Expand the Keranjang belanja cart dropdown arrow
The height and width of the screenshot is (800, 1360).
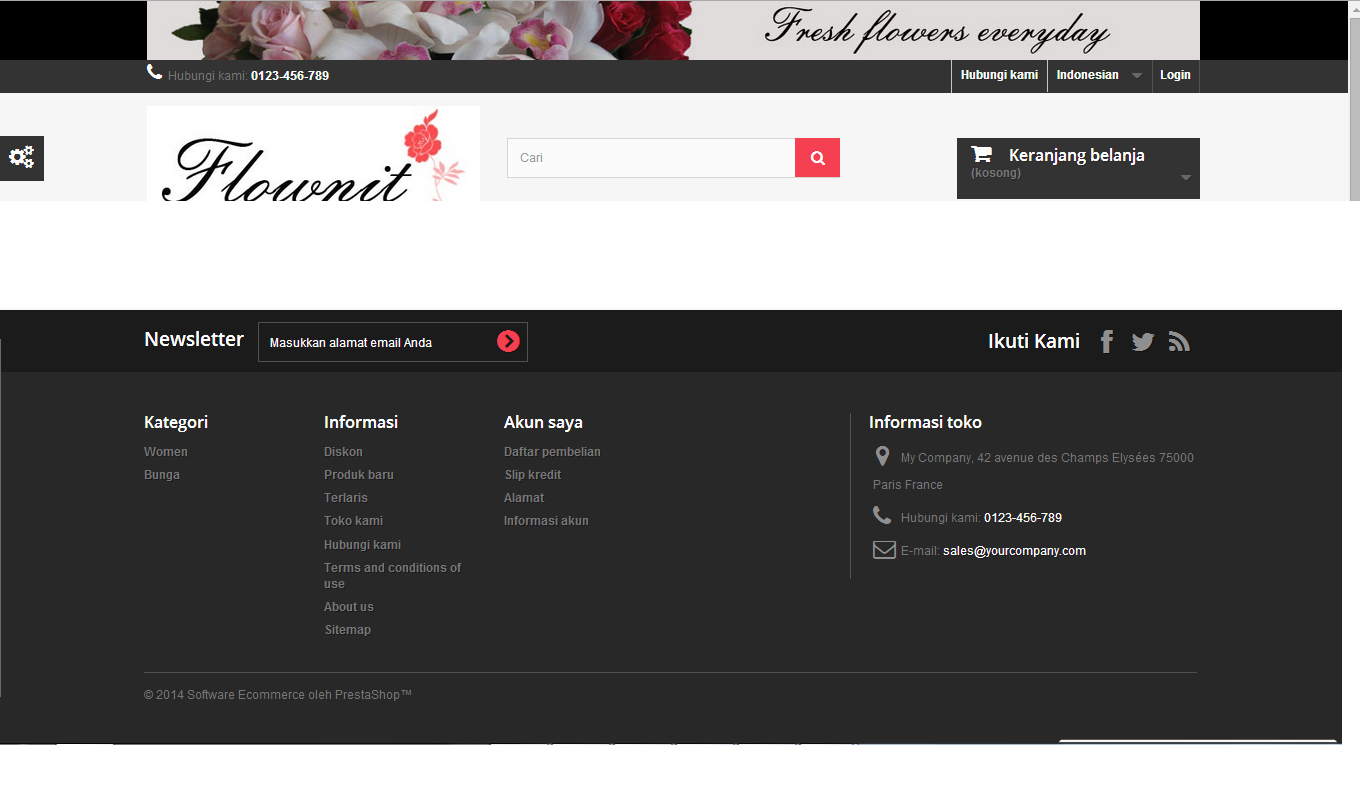1186,177
